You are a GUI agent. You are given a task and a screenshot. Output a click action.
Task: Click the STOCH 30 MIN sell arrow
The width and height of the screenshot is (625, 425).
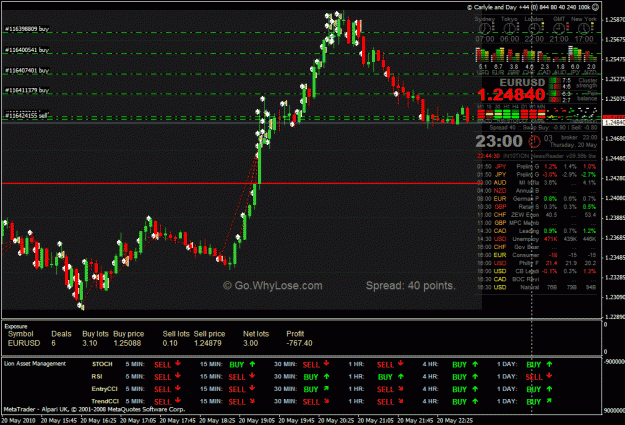pyautogui.click(x=326, y=363)
